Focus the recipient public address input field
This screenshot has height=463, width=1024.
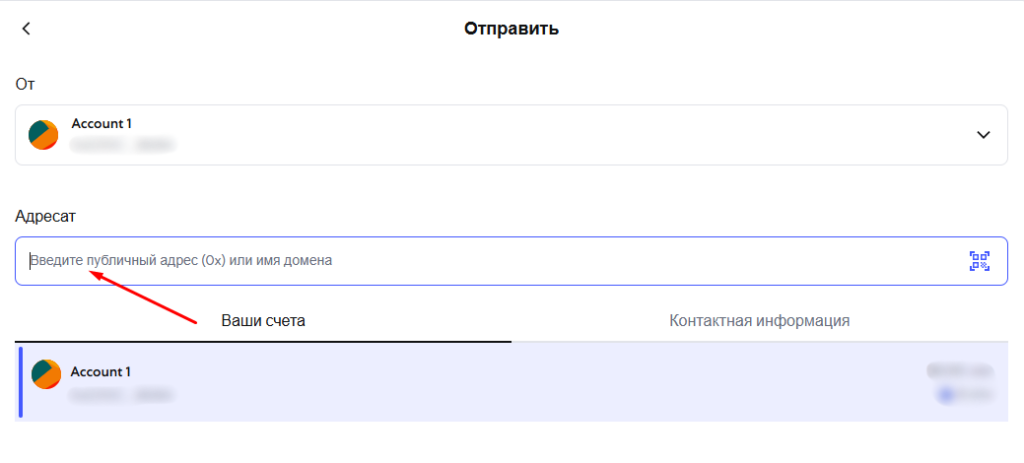(x=480, y=261)
